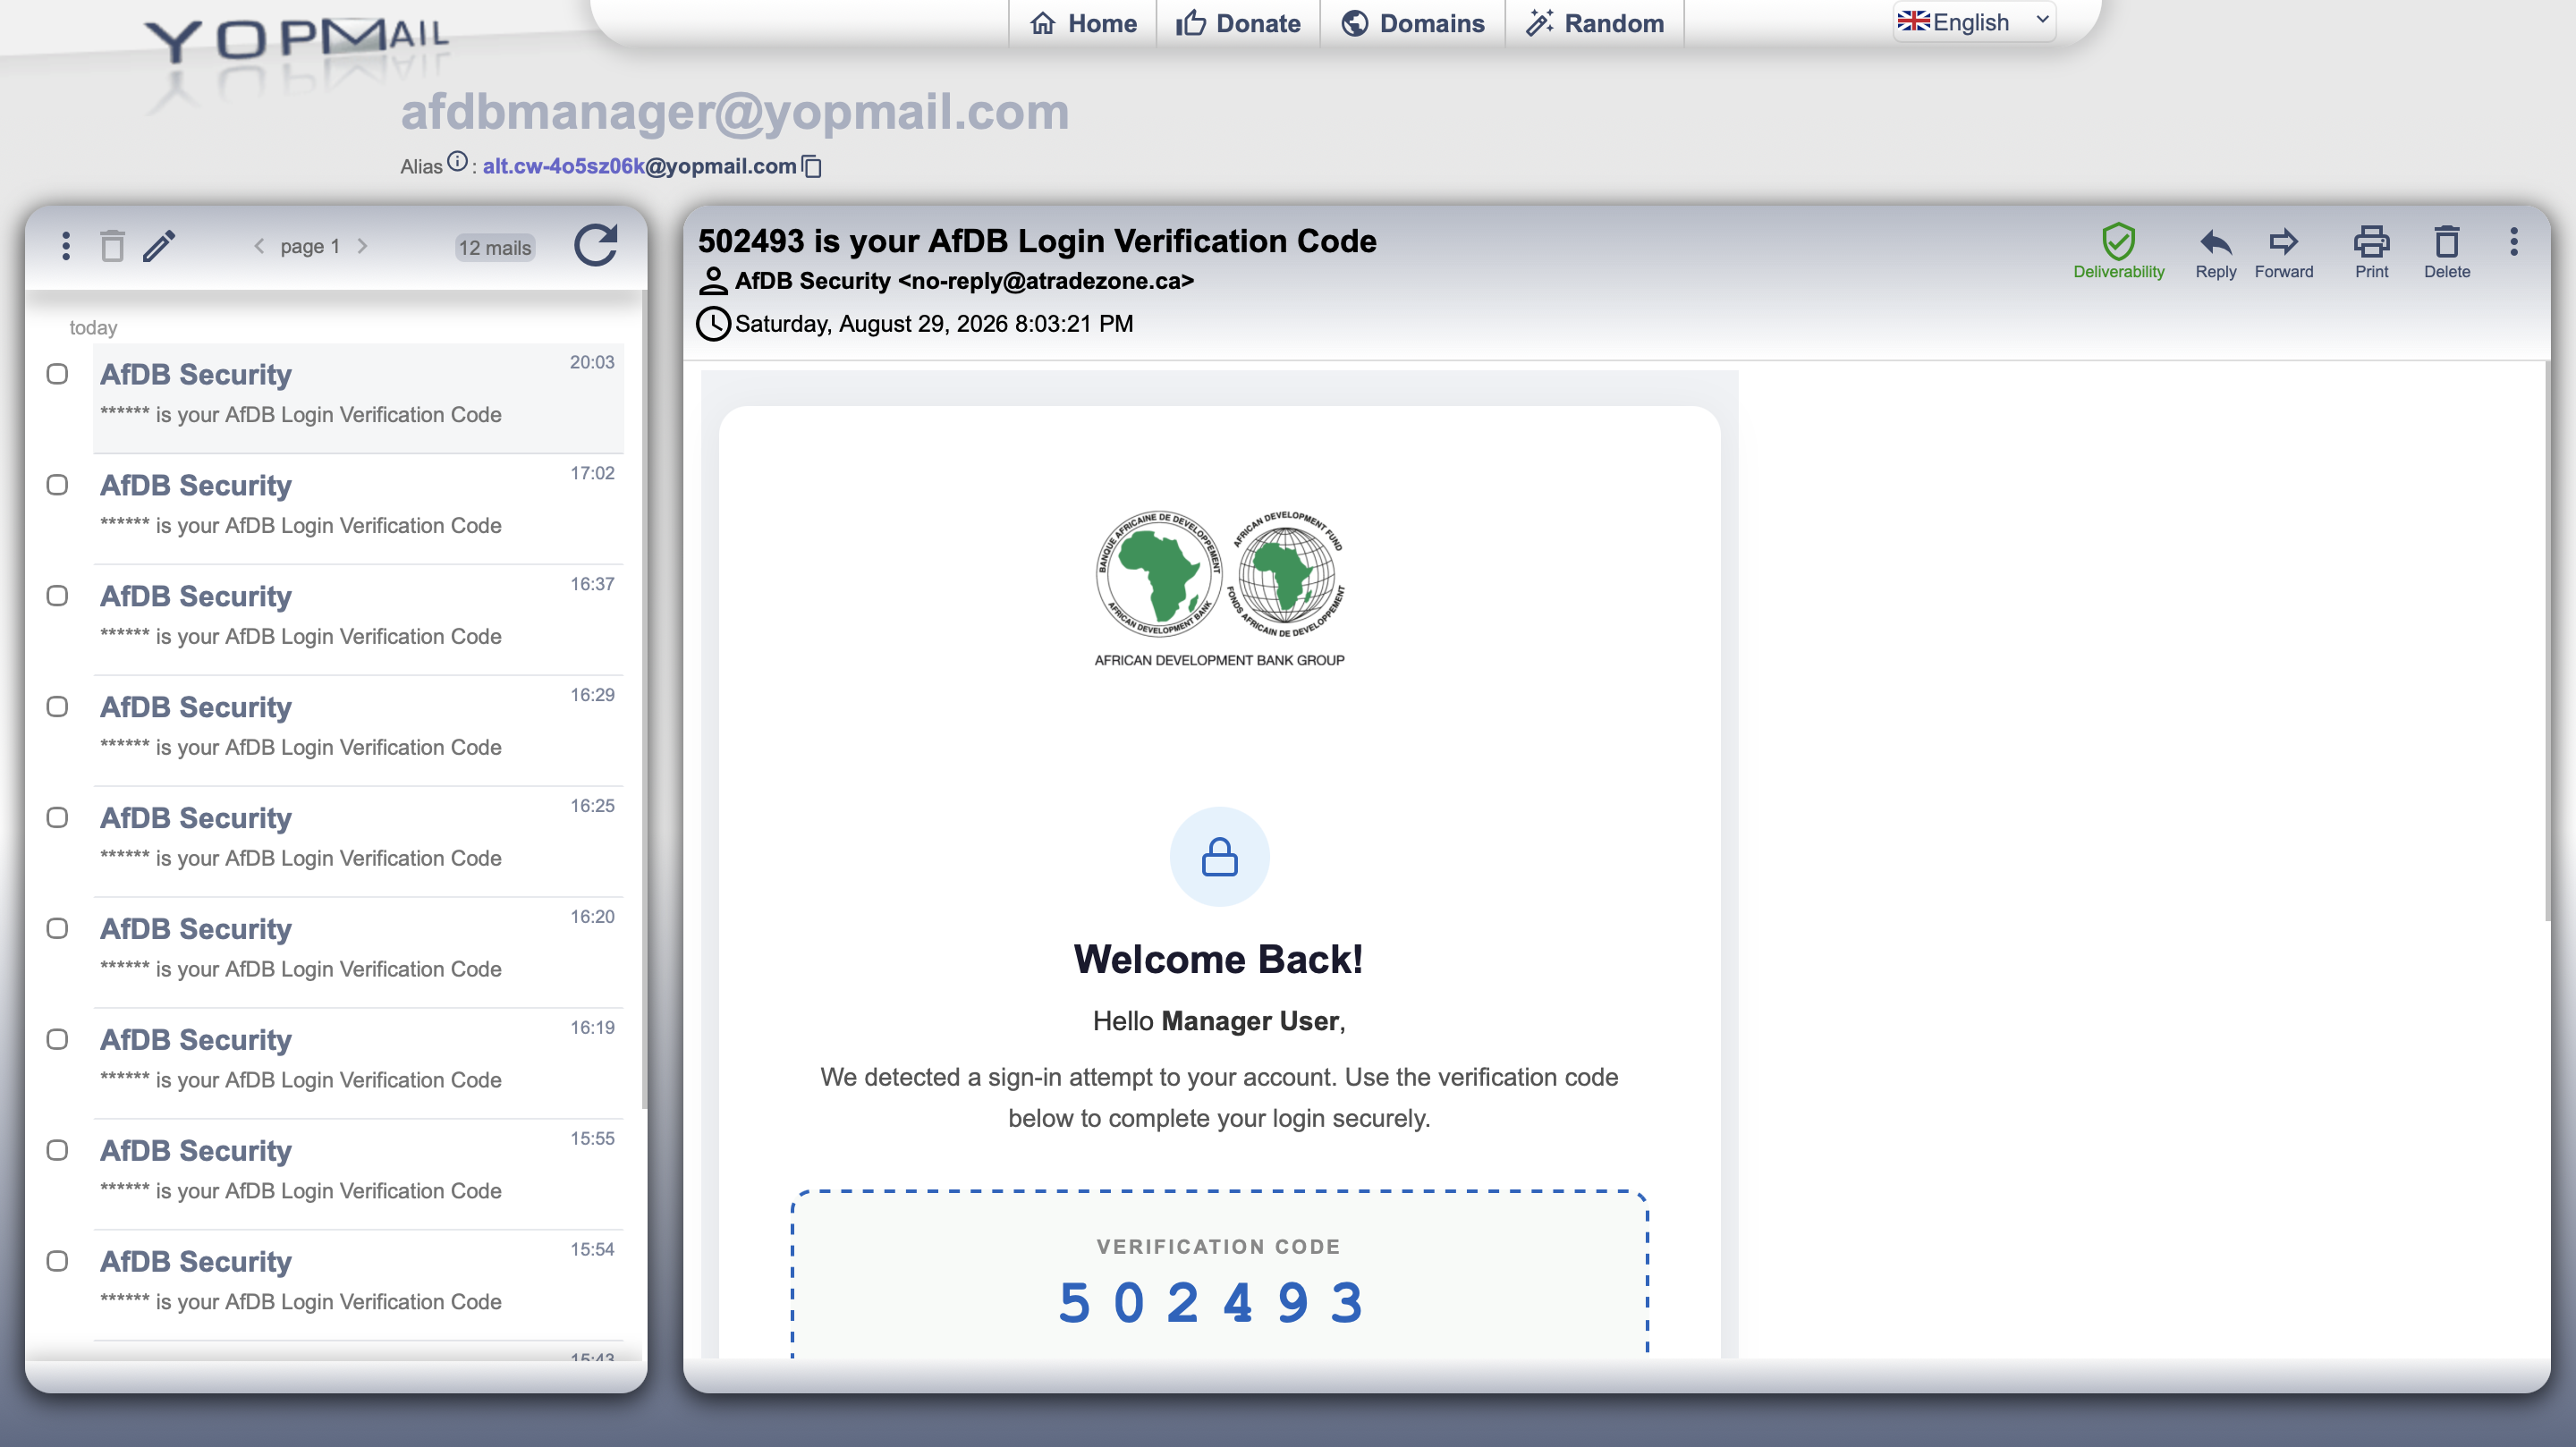Delete the open verification email
2576x1447 pixels.
pyautogui.click(x=2446, y=253)
